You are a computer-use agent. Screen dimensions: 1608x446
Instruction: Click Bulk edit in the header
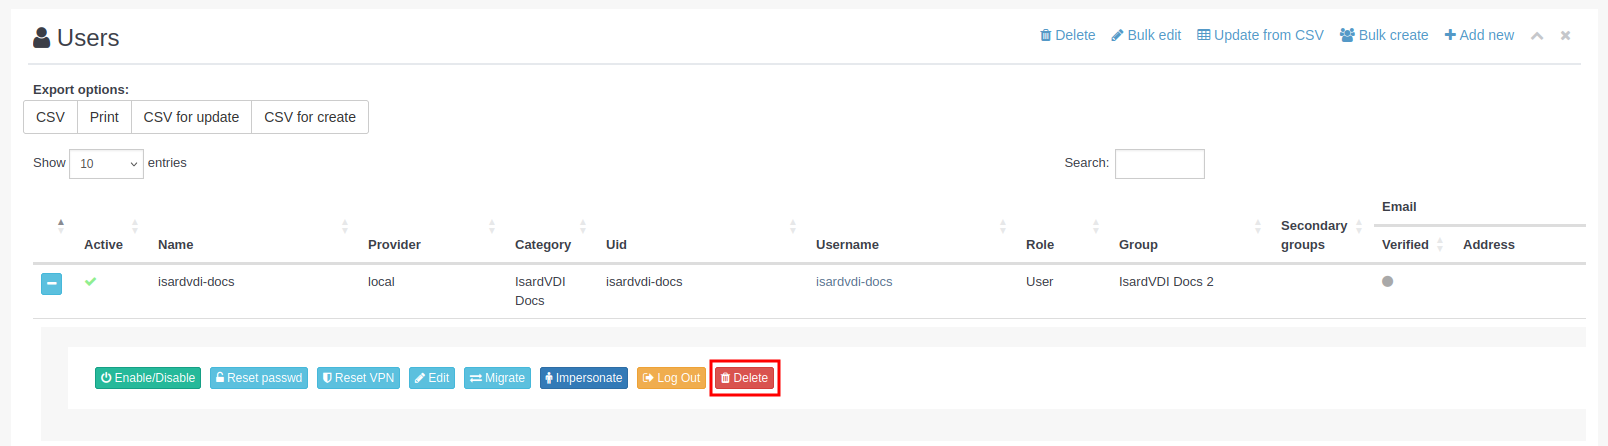point(1146,35)
